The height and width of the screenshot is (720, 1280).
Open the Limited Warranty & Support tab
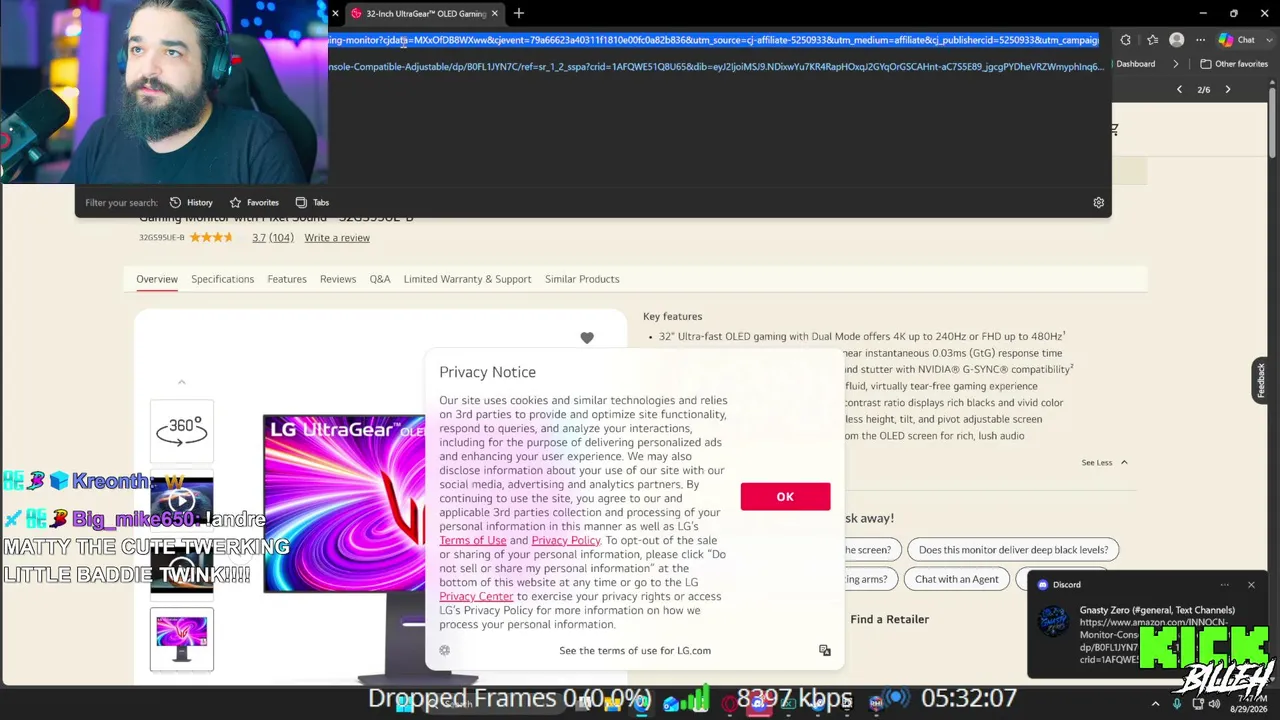[467, 279]
